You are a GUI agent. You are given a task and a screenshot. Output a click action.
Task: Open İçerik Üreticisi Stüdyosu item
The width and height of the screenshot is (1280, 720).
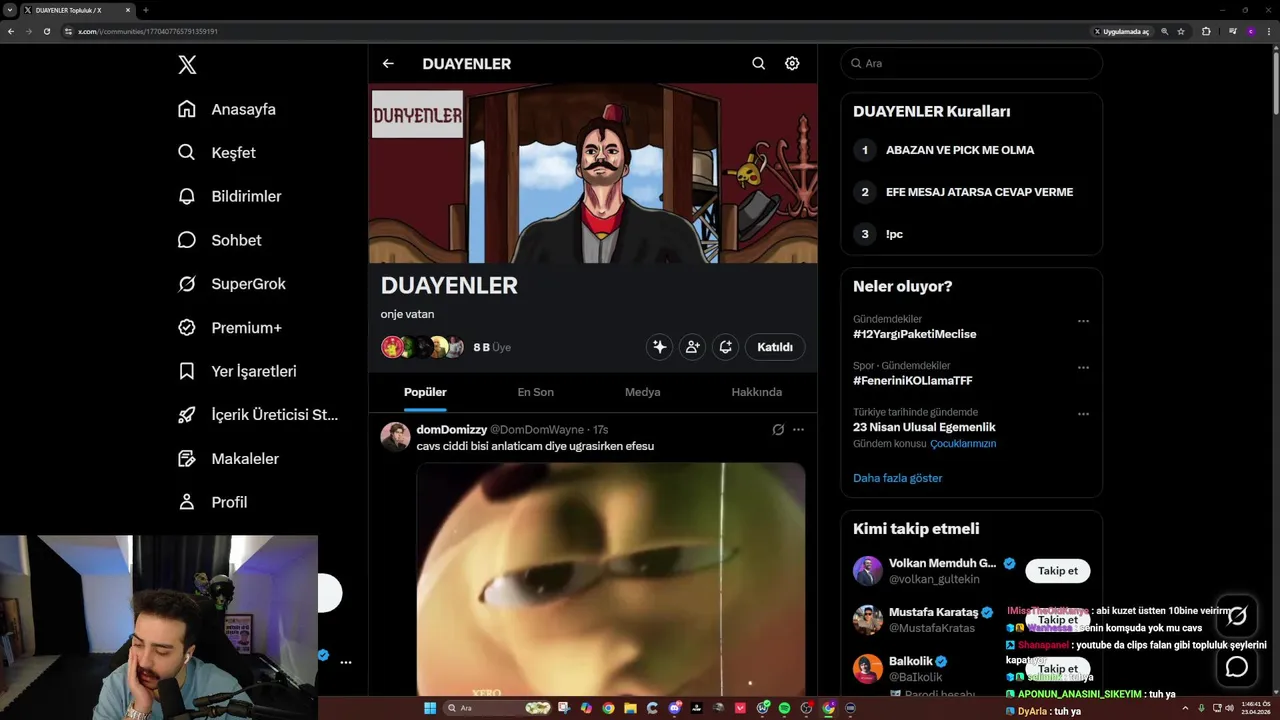click(258, 415)
